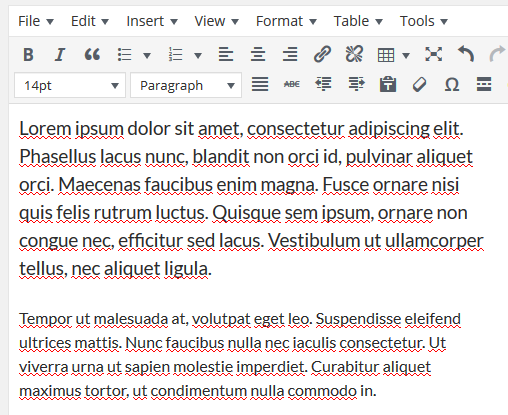
Task: Undo the last action
Action: (x=466, y=54)
